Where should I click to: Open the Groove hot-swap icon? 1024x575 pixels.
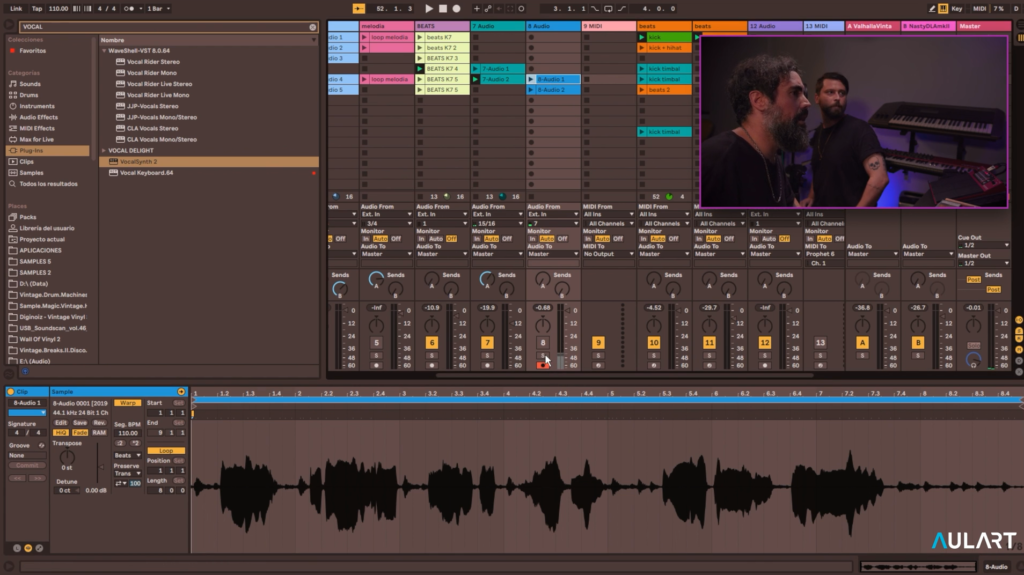coord(42,446)
